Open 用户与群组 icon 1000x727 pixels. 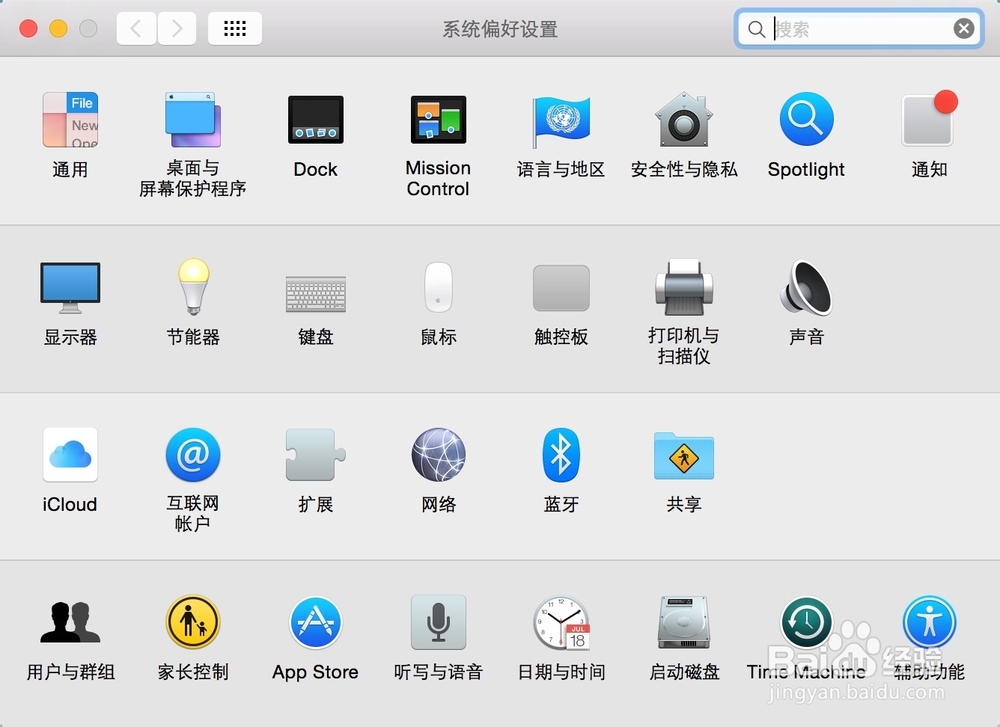click(70, 622)
